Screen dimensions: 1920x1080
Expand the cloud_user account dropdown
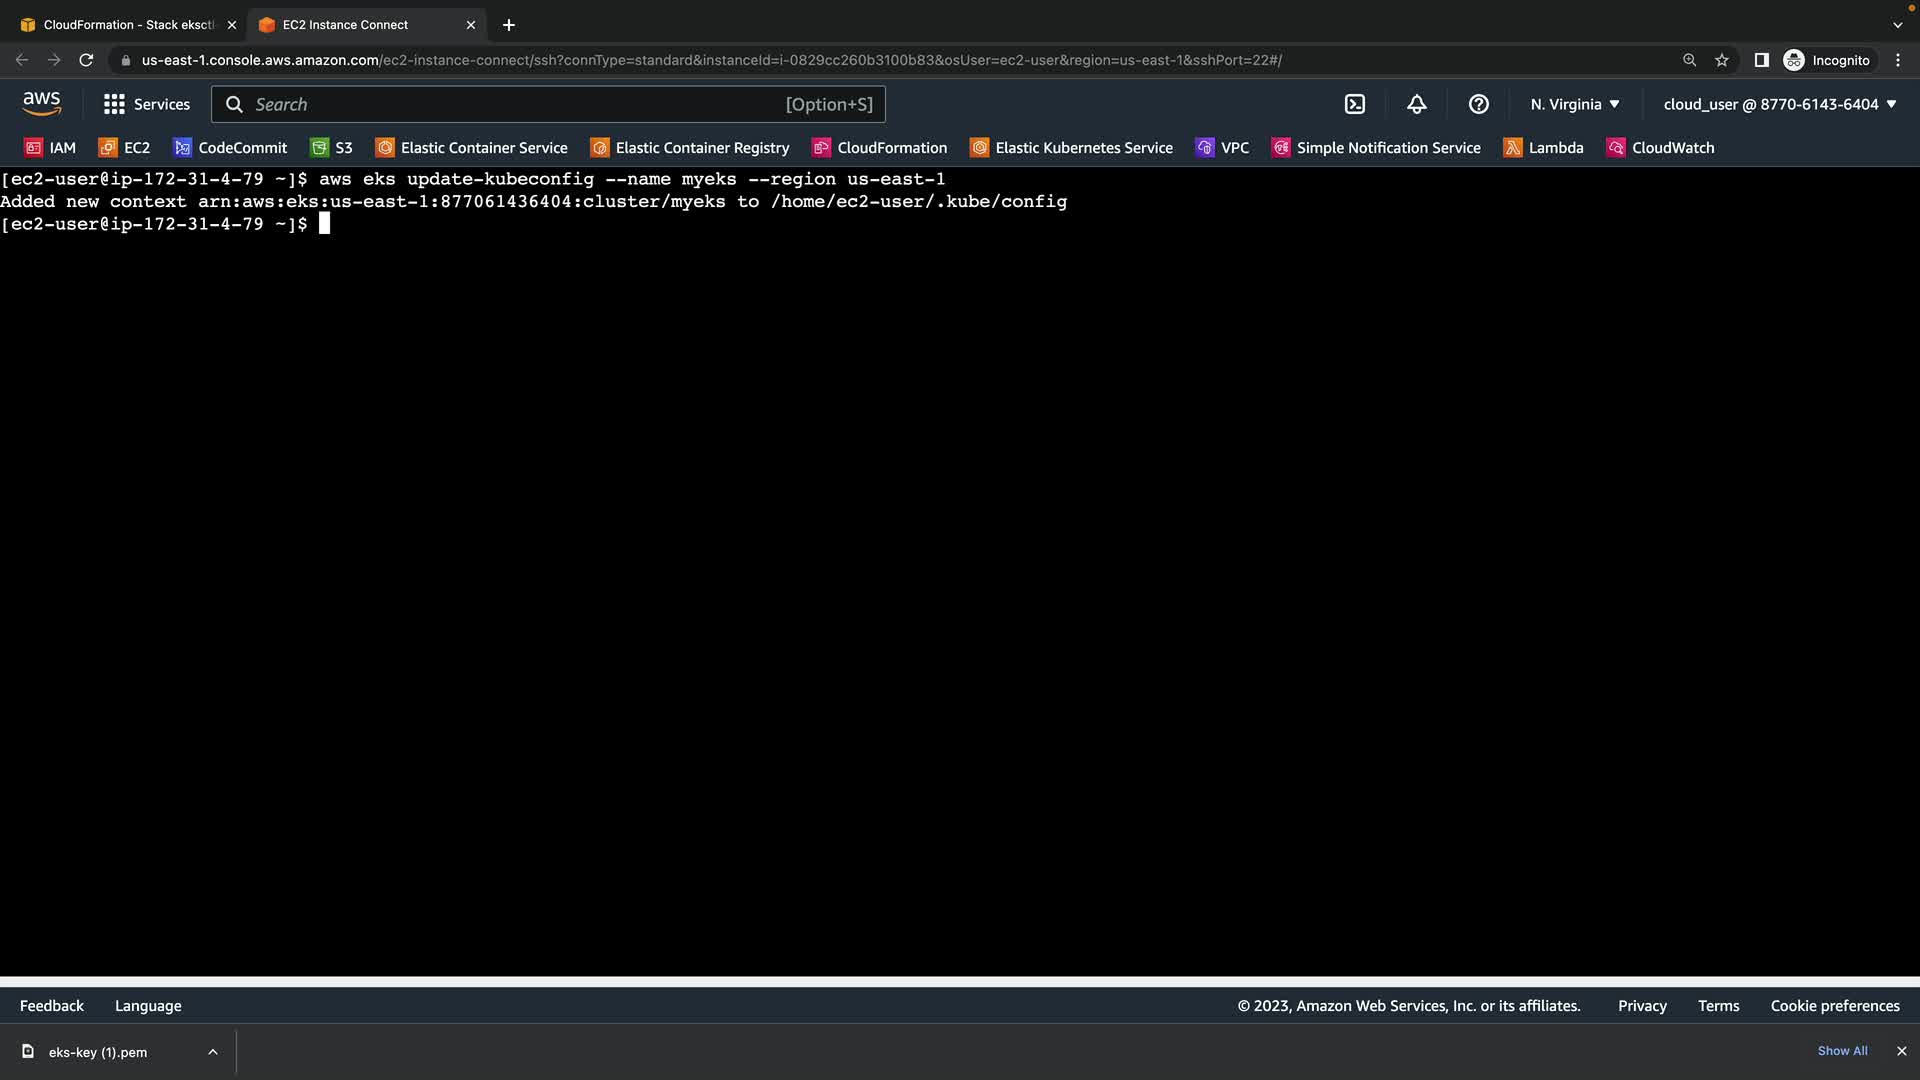coord(1779,104)
